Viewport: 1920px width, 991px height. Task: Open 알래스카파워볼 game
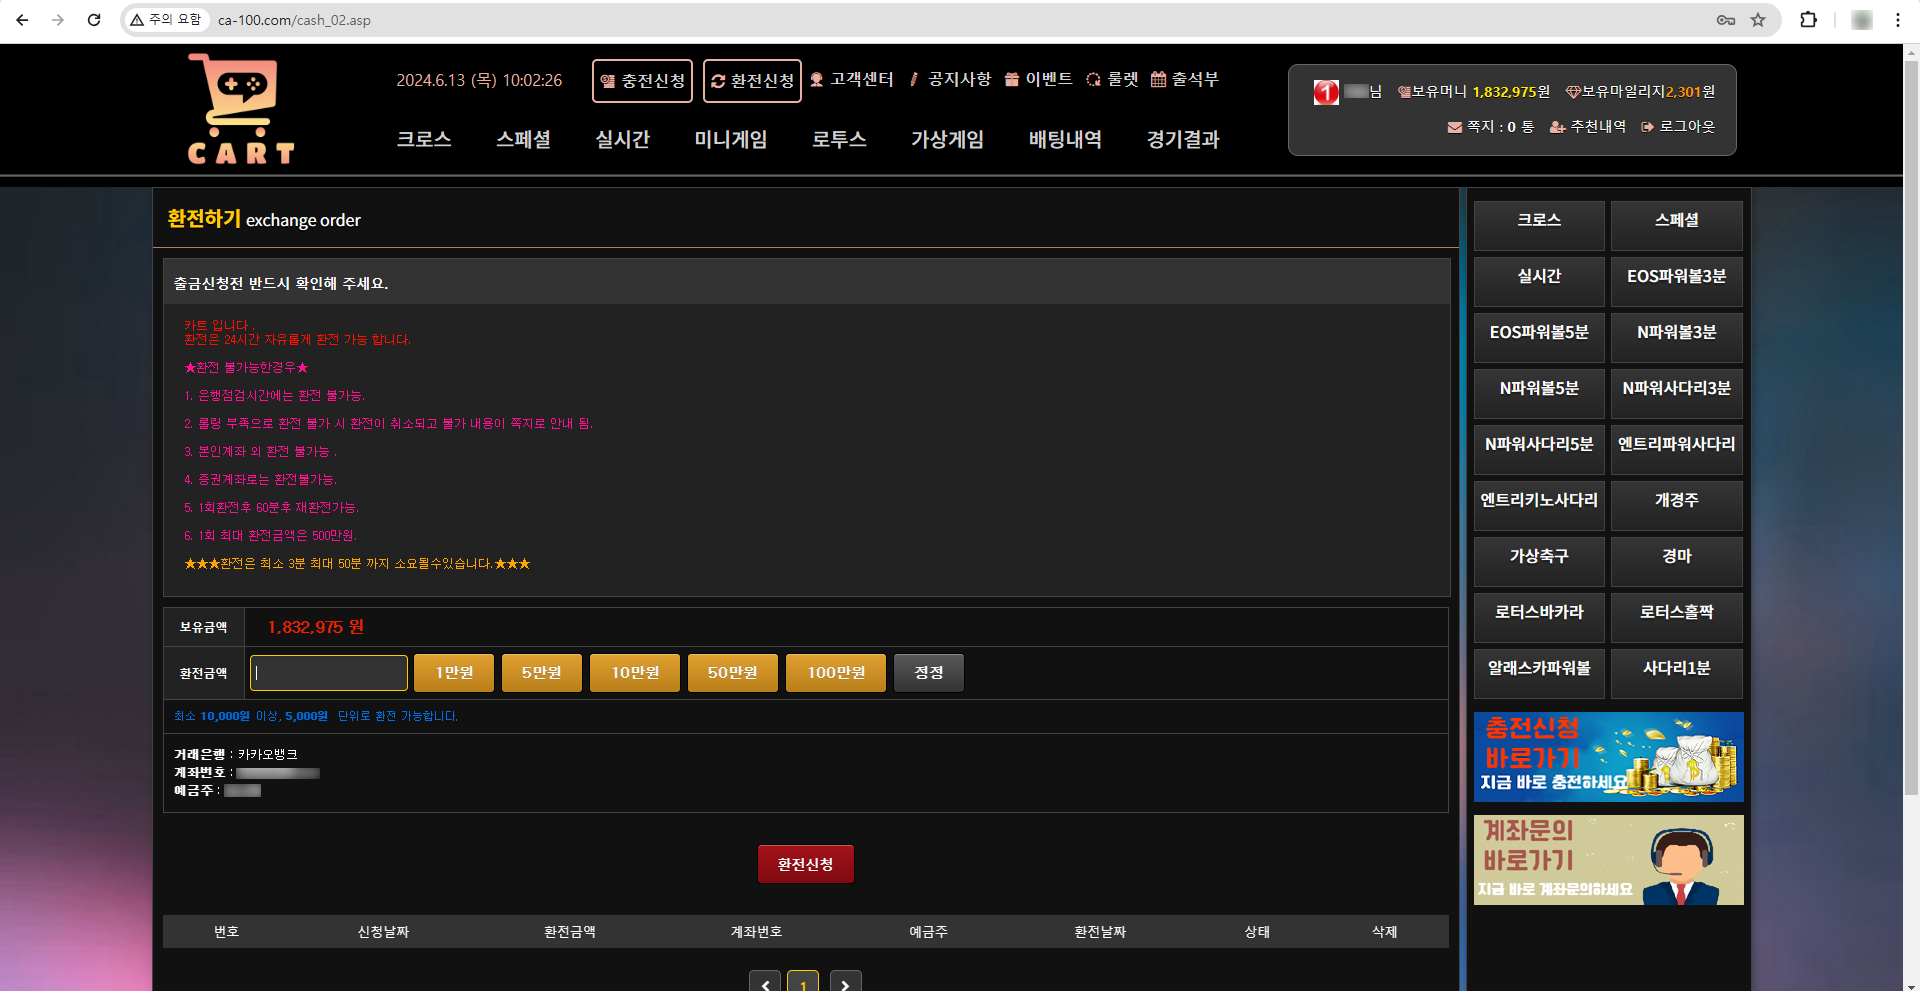pyautogui.click(x=1539, y=673)
